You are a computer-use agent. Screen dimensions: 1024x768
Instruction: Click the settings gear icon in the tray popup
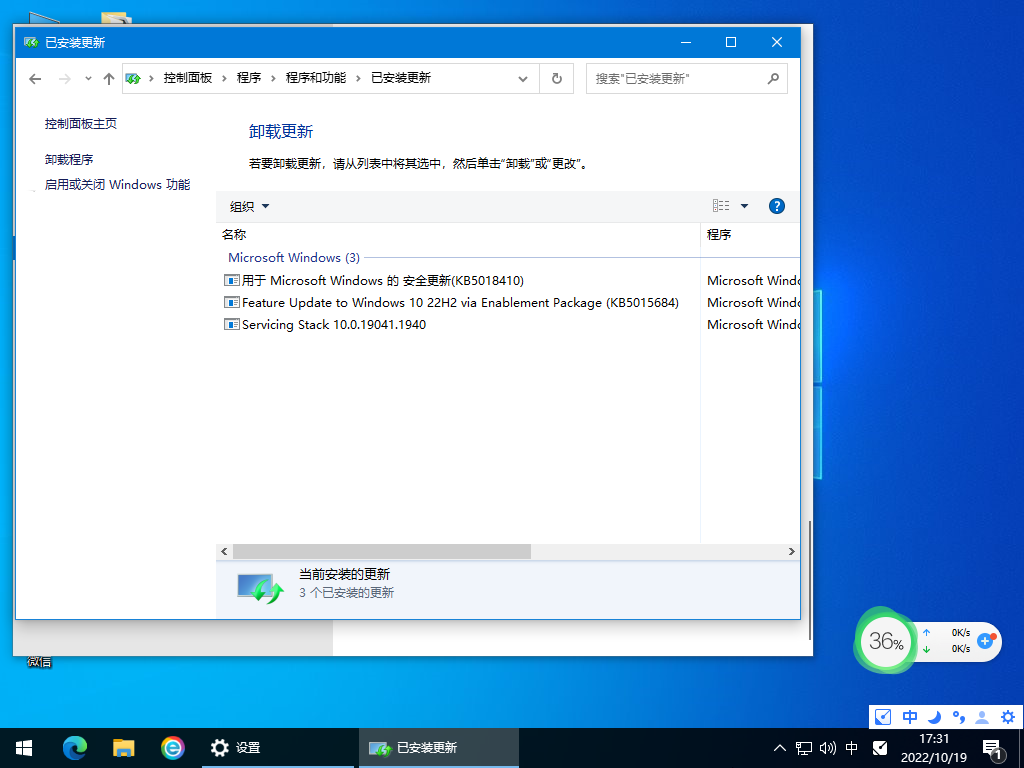pos(1008,717)
